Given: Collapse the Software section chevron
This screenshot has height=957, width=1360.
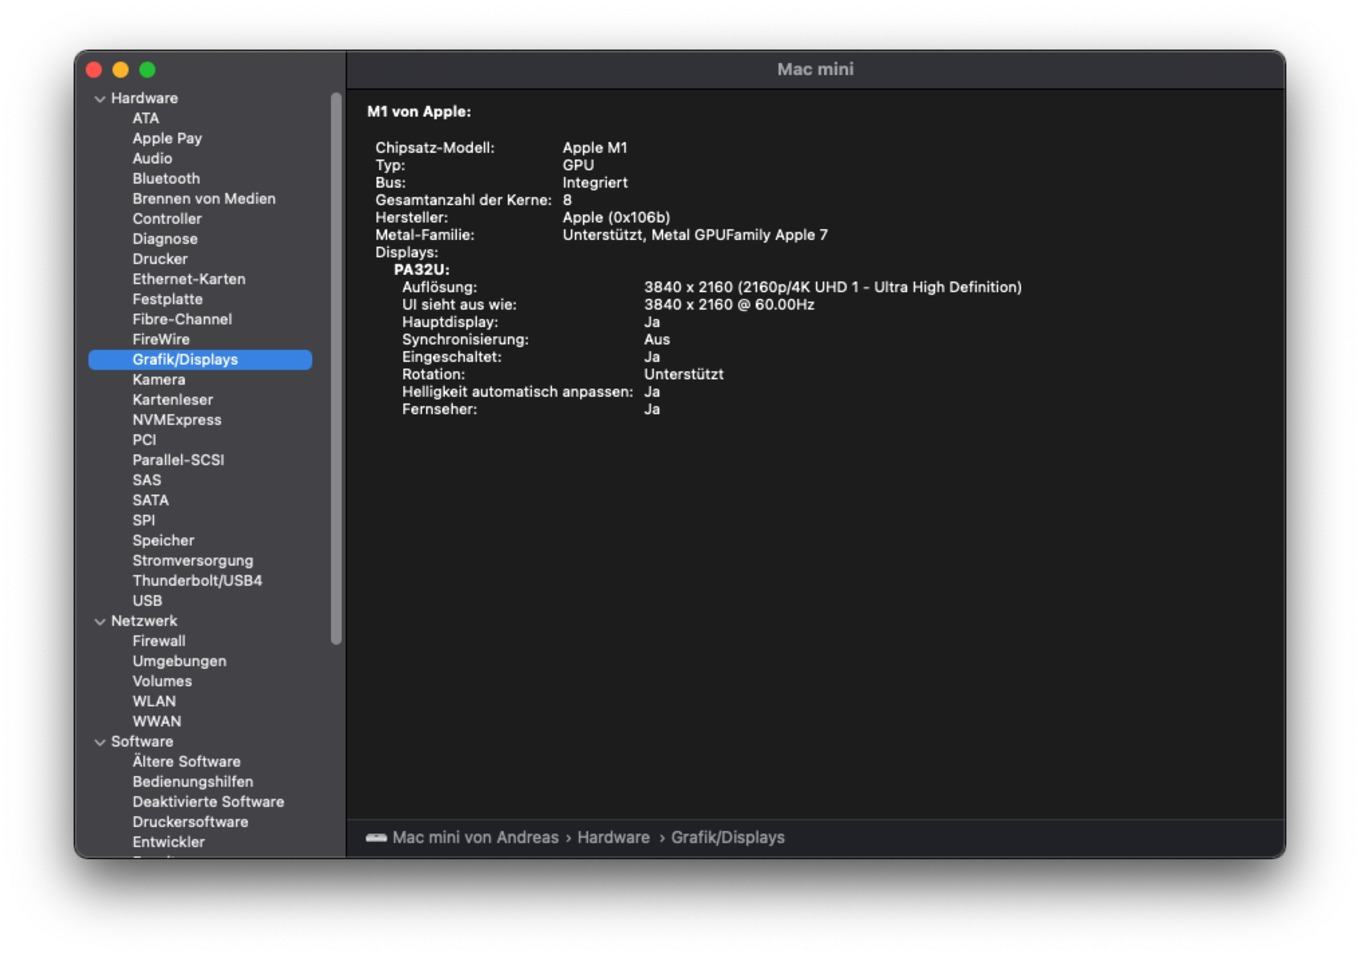Looking at the screenshot, I should pos(100,743).
